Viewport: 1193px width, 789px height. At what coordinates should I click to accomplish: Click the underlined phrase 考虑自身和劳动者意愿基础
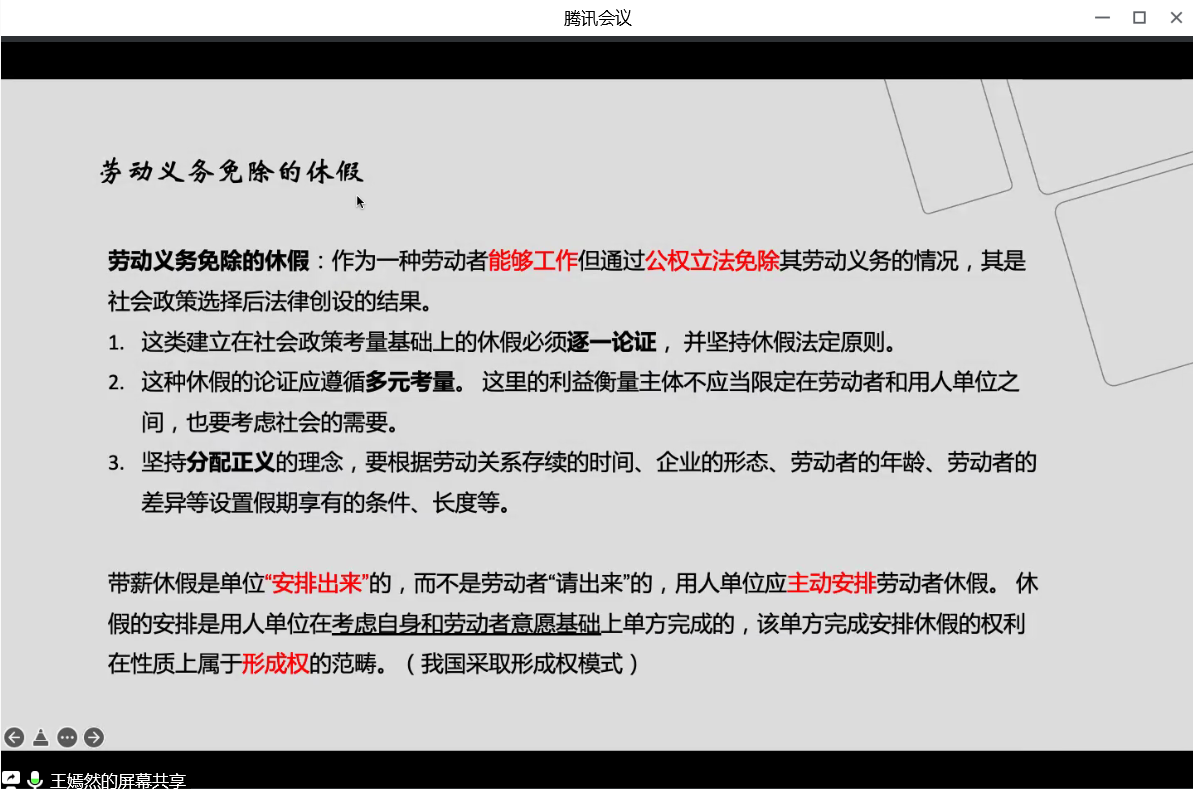[x=466, y=624]
